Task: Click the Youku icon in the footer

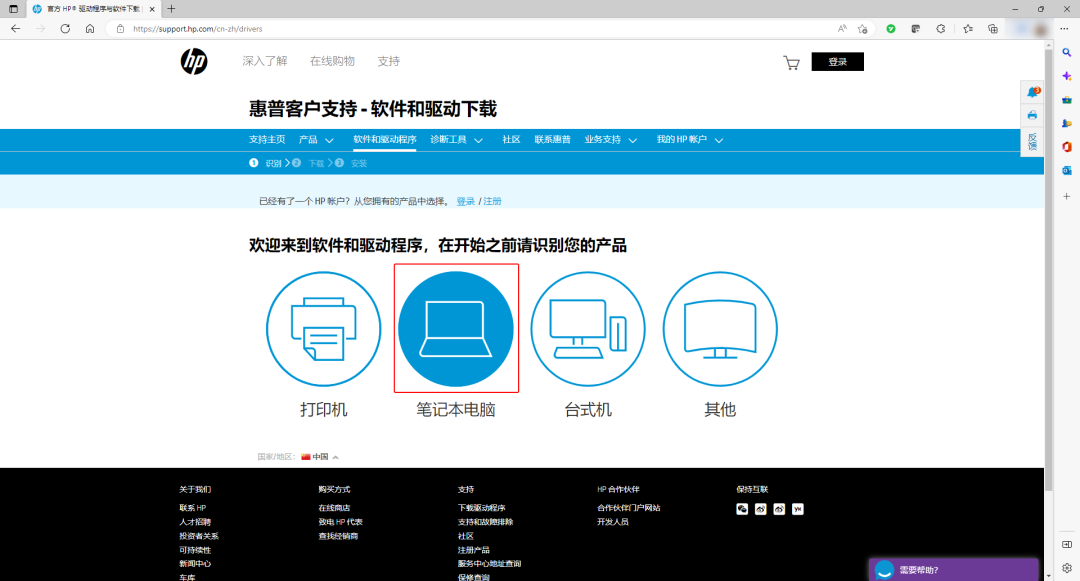Action: (x=798, y=509)
